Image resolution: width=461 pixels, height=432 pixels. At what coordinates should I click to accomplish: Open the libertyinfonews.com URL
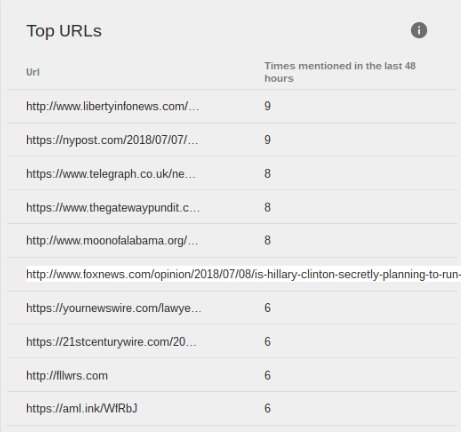[113, 106]
